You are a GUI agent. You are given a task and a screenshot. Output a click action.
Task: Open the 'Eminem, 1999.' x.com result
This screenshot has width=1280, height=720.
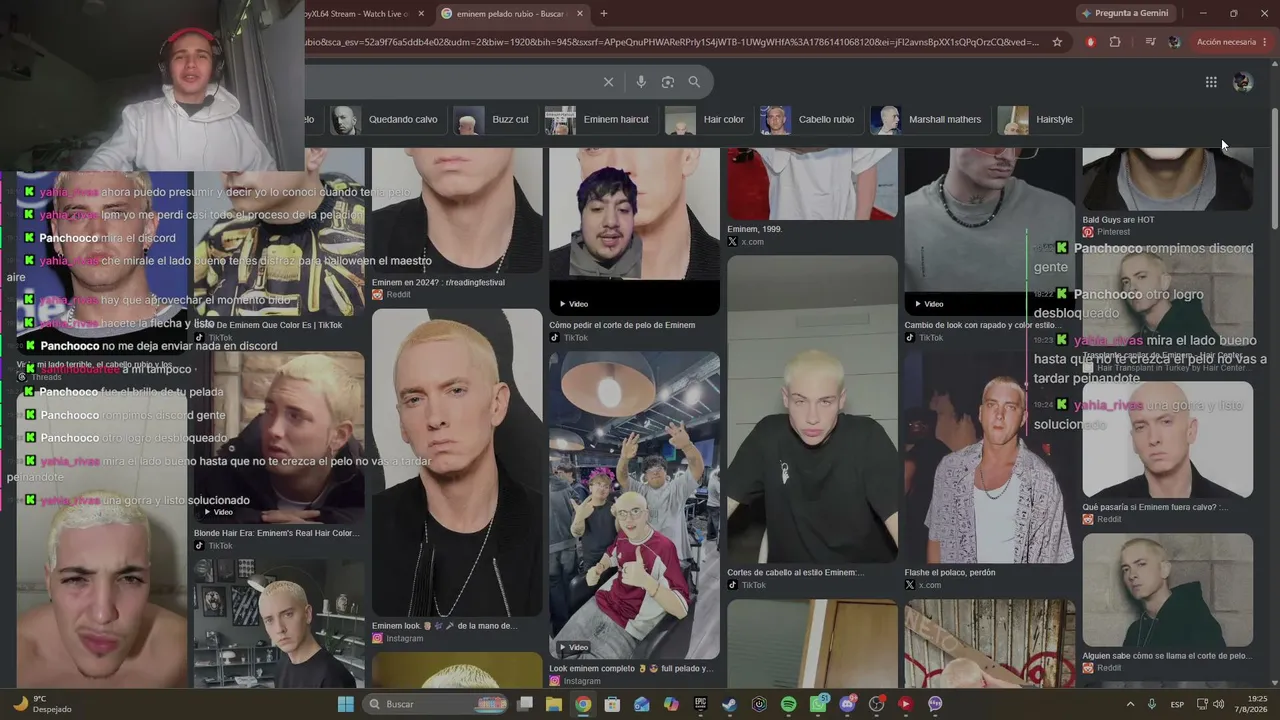755,229
